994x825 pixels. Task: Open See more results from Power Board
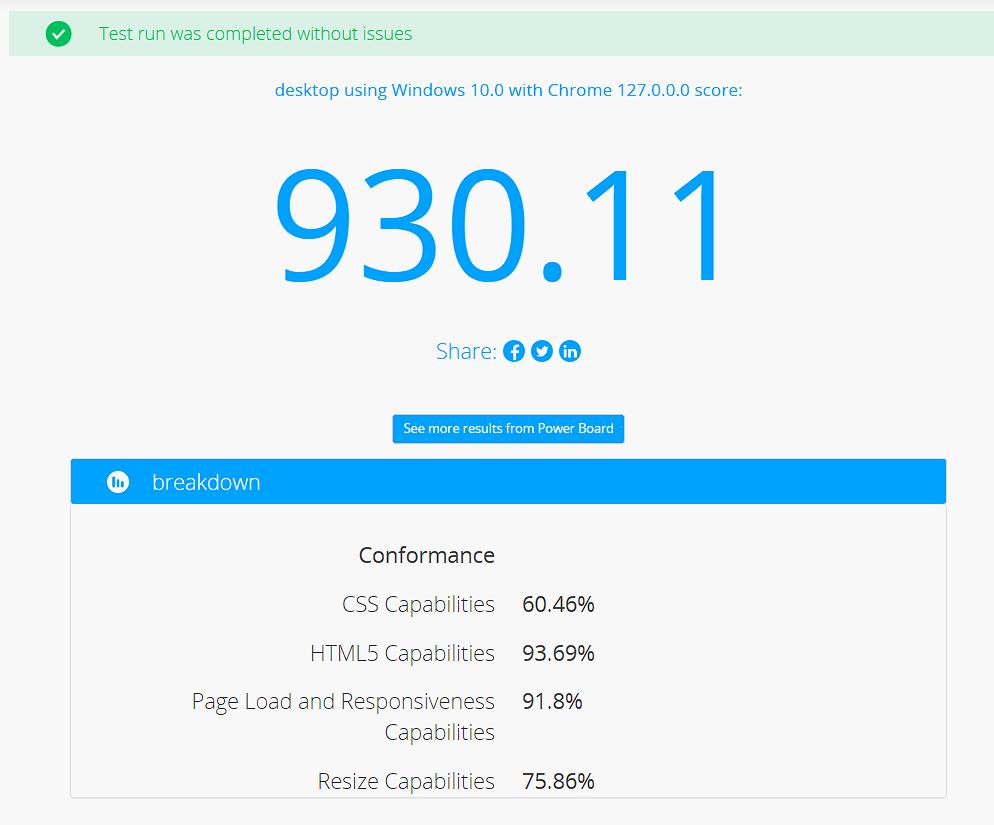pyautogui.click(x=508, y=429)
